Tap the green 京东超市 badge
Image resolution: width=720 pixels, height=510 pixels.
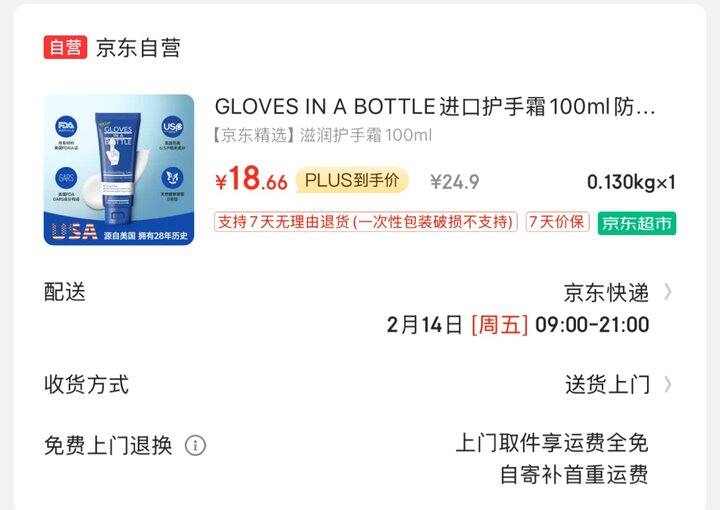coord(636,224)
